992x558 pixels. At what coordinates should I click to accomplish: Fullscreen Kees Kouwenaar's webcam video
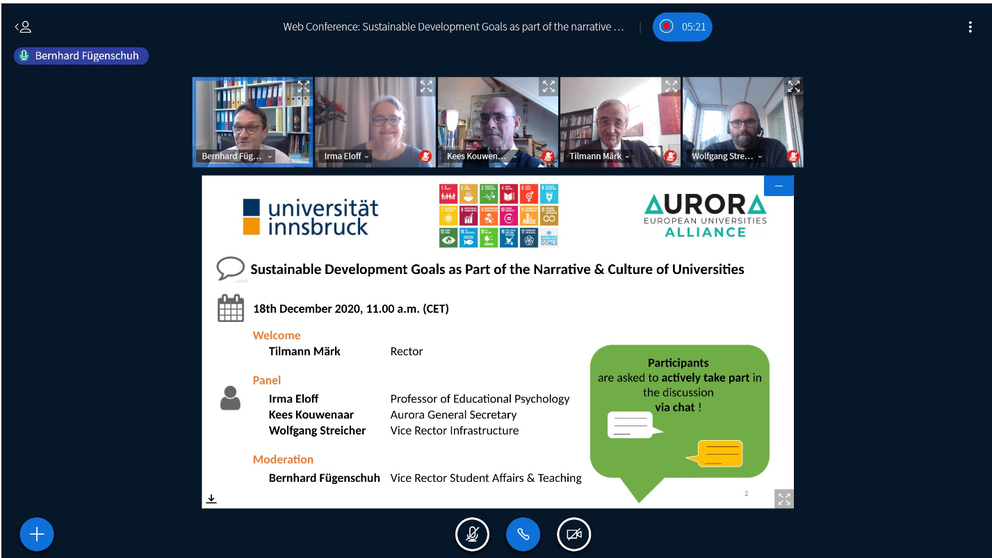click(548, 87)
